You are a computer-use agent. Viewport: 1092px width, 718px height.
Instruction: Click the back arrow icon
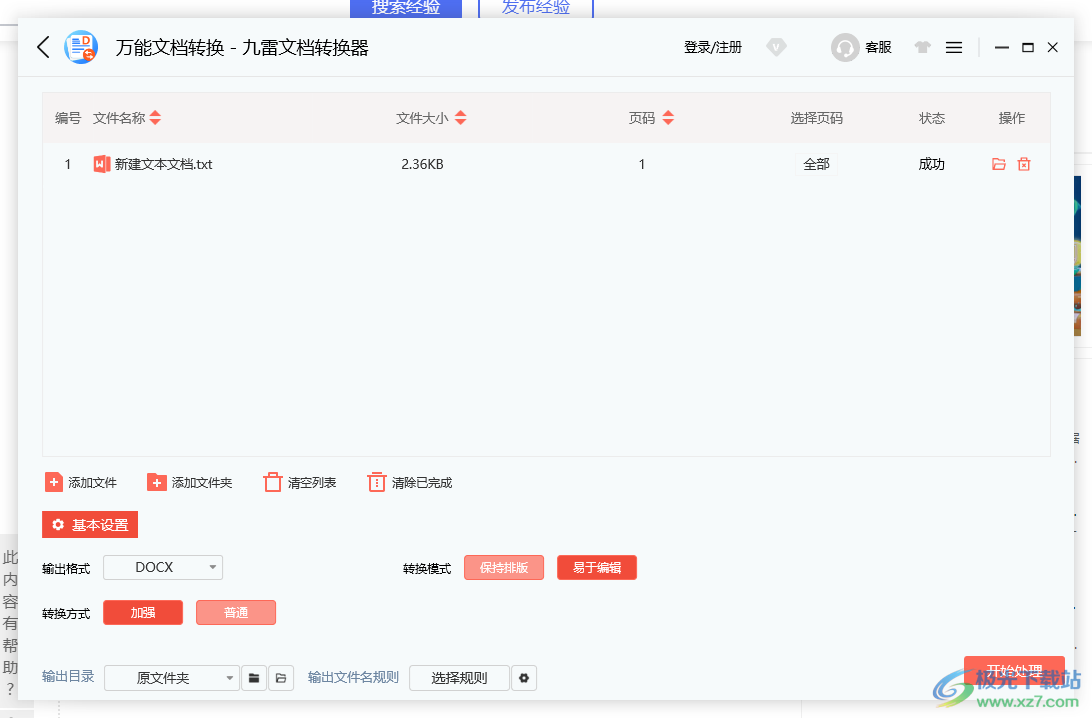click(43, 47)
